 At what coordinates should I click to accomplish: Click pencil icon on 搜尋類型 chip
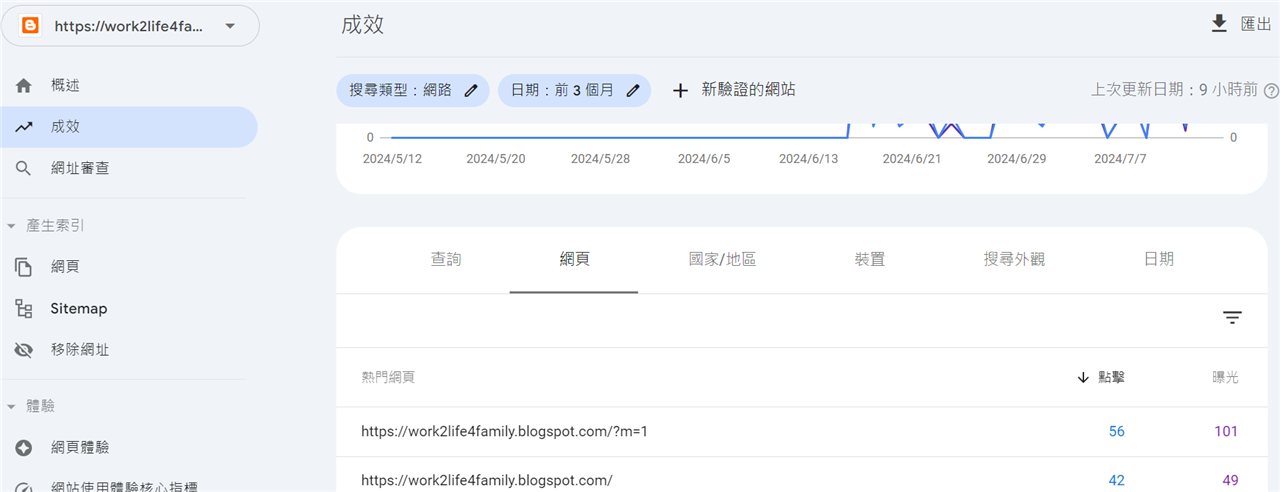point(471,90)
